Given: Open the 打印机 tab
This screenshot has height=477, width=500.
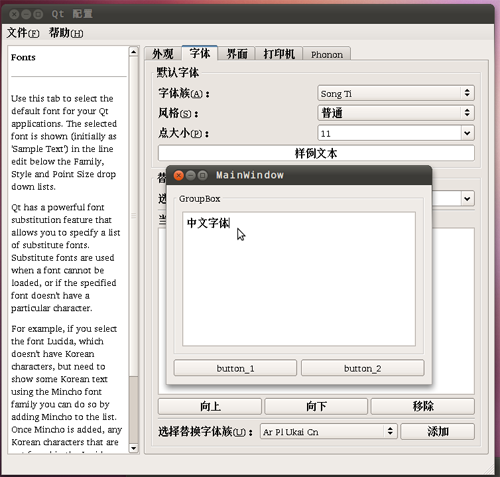Looking at the screenshot, I should (279, 54).
